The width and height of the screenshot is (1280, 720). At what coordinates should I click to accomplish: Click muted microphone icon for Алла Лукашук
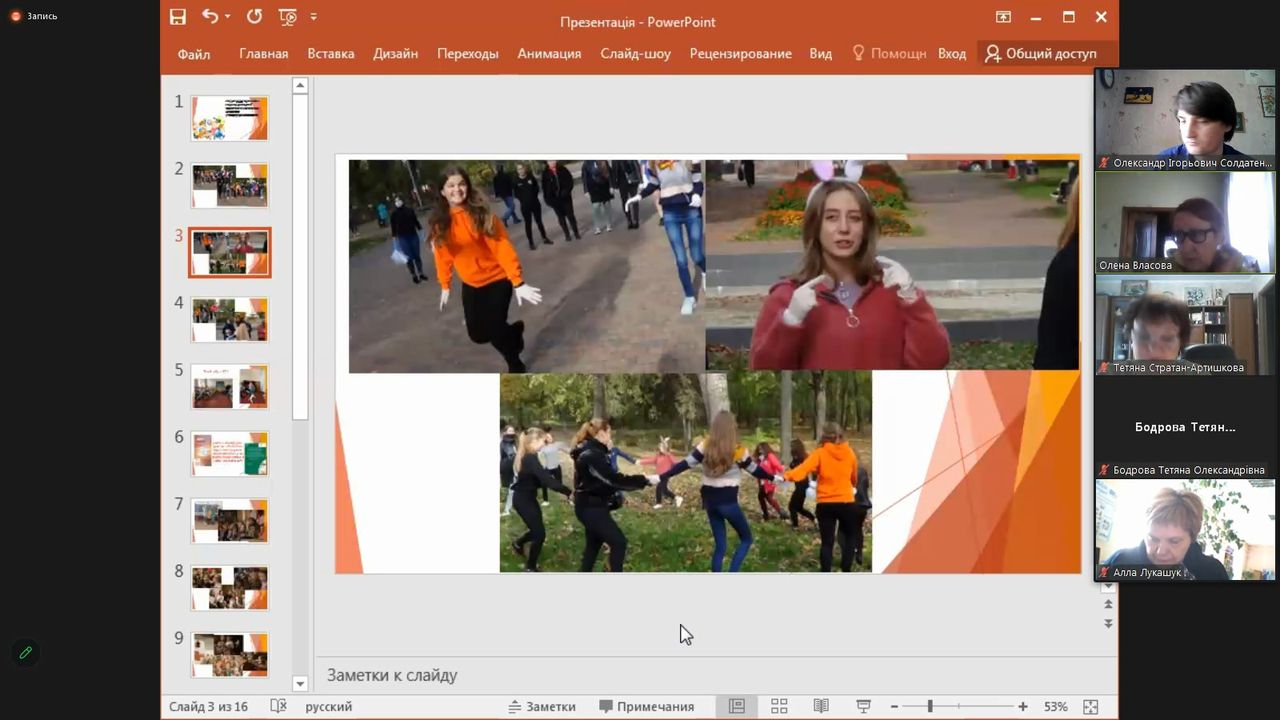1104,573
